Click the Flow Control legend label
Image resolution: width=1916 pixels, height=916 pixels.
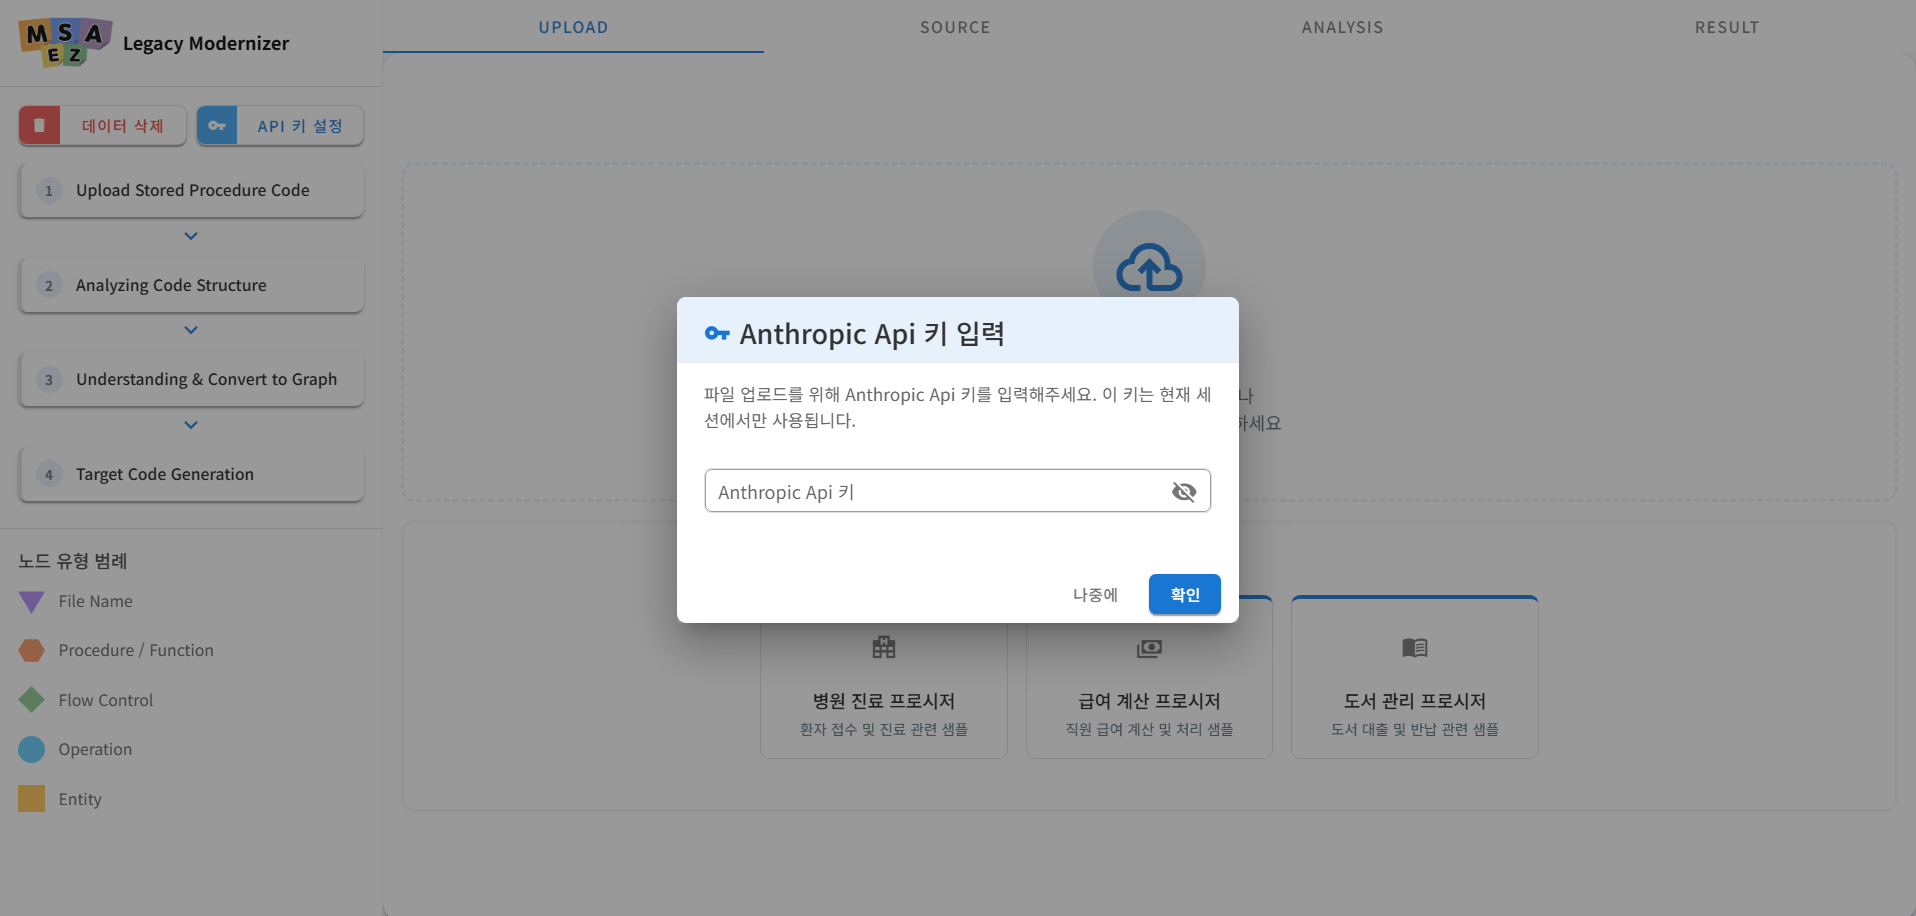(x=105, y=700)
